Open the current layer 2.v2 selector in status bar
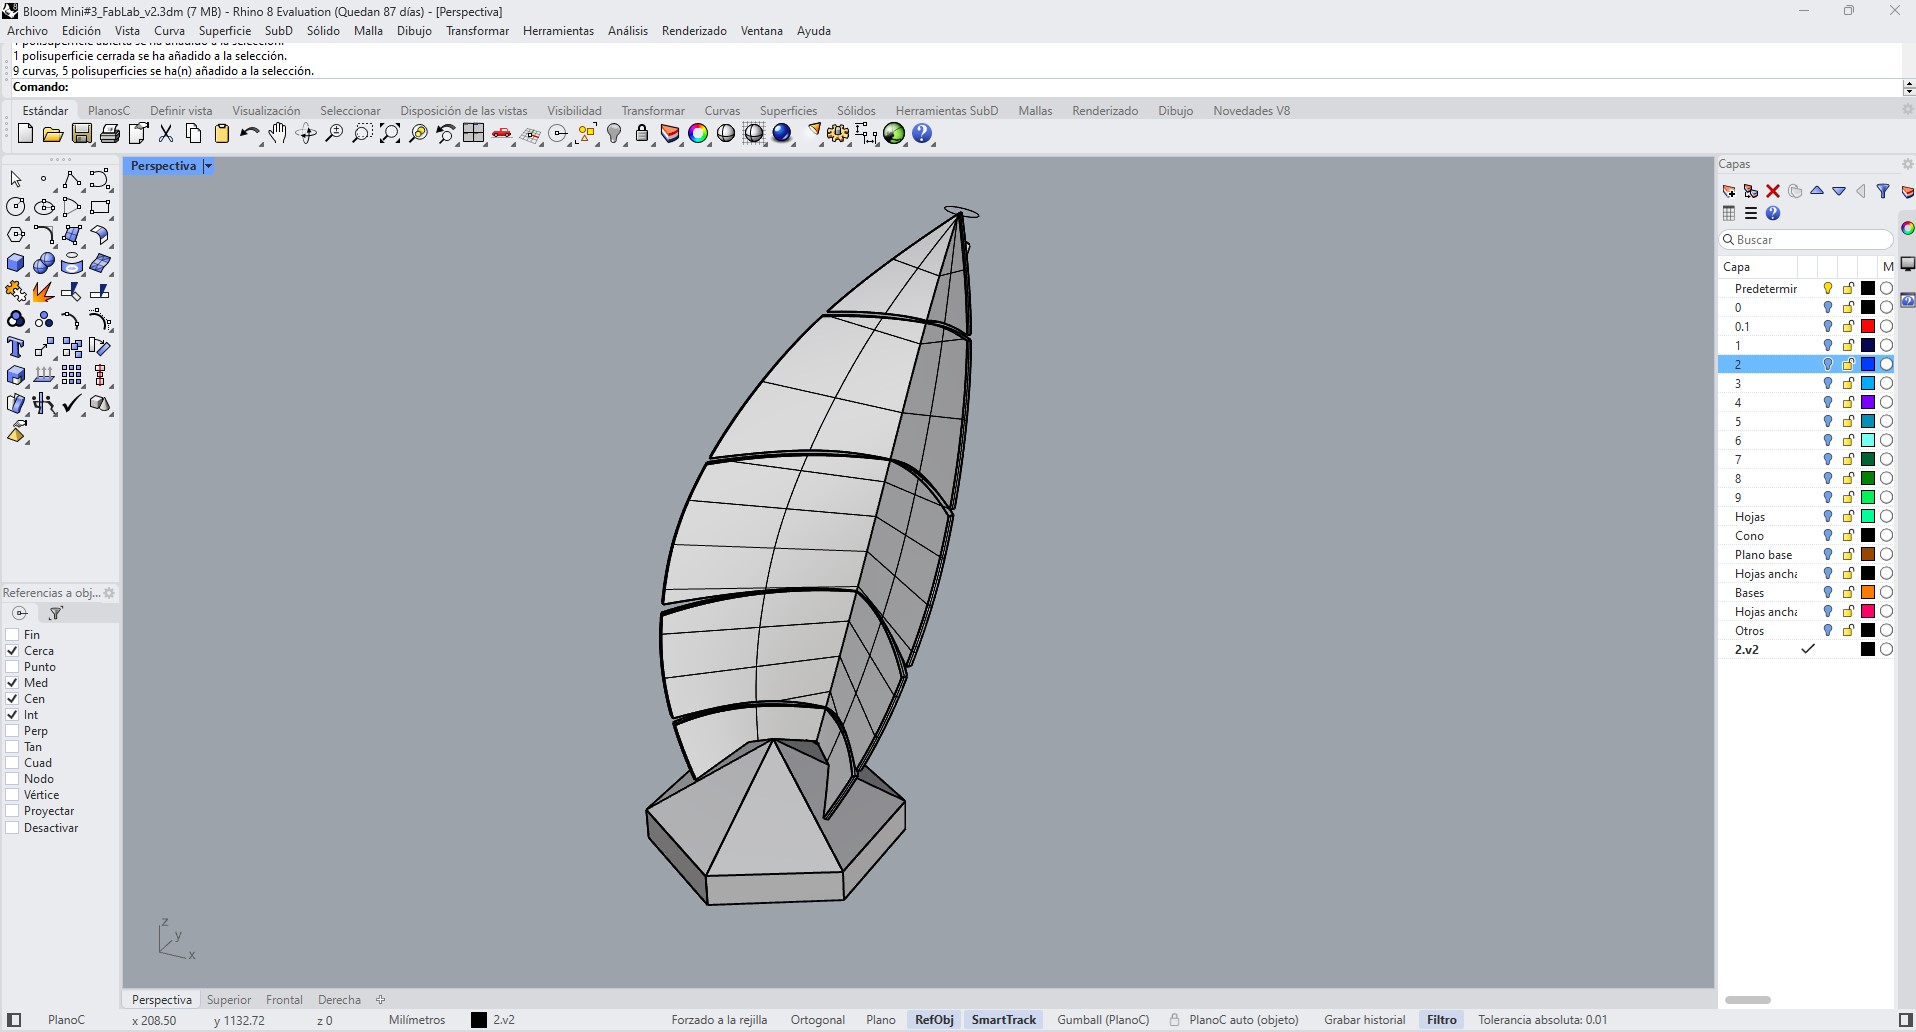1916x1032 pixels. point(493,1020)
